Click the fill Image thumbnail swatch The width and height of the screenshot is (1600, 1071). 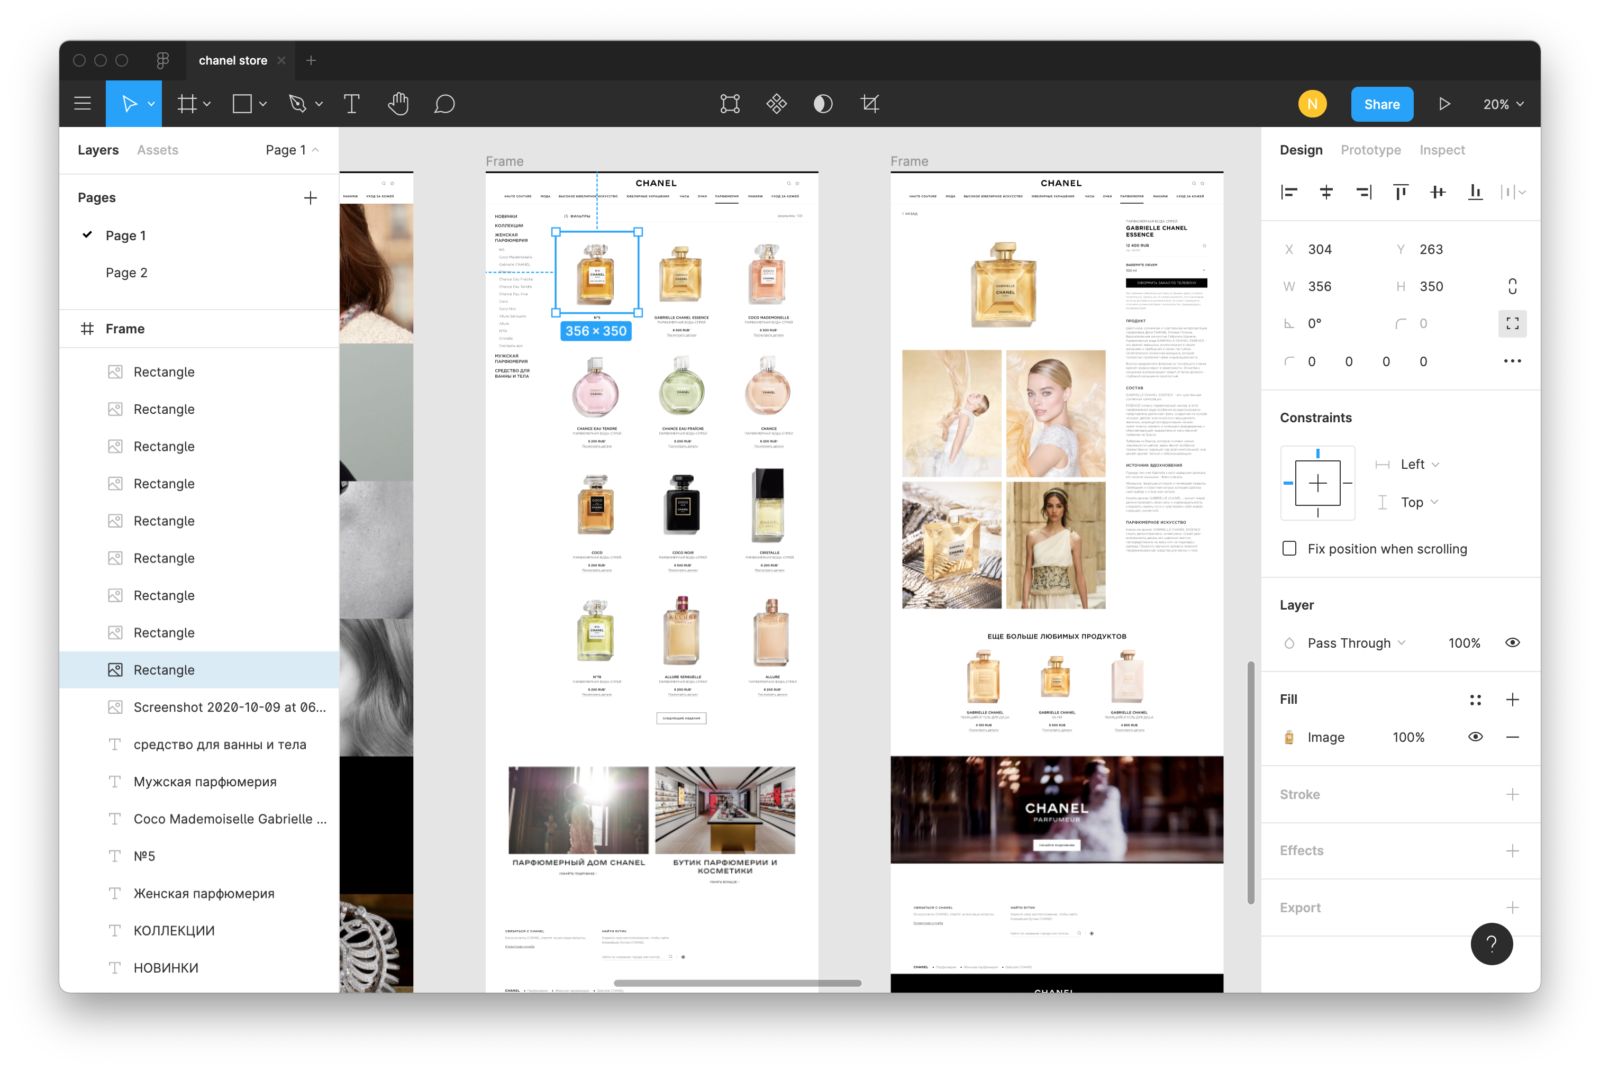[x=1289, y=737]
